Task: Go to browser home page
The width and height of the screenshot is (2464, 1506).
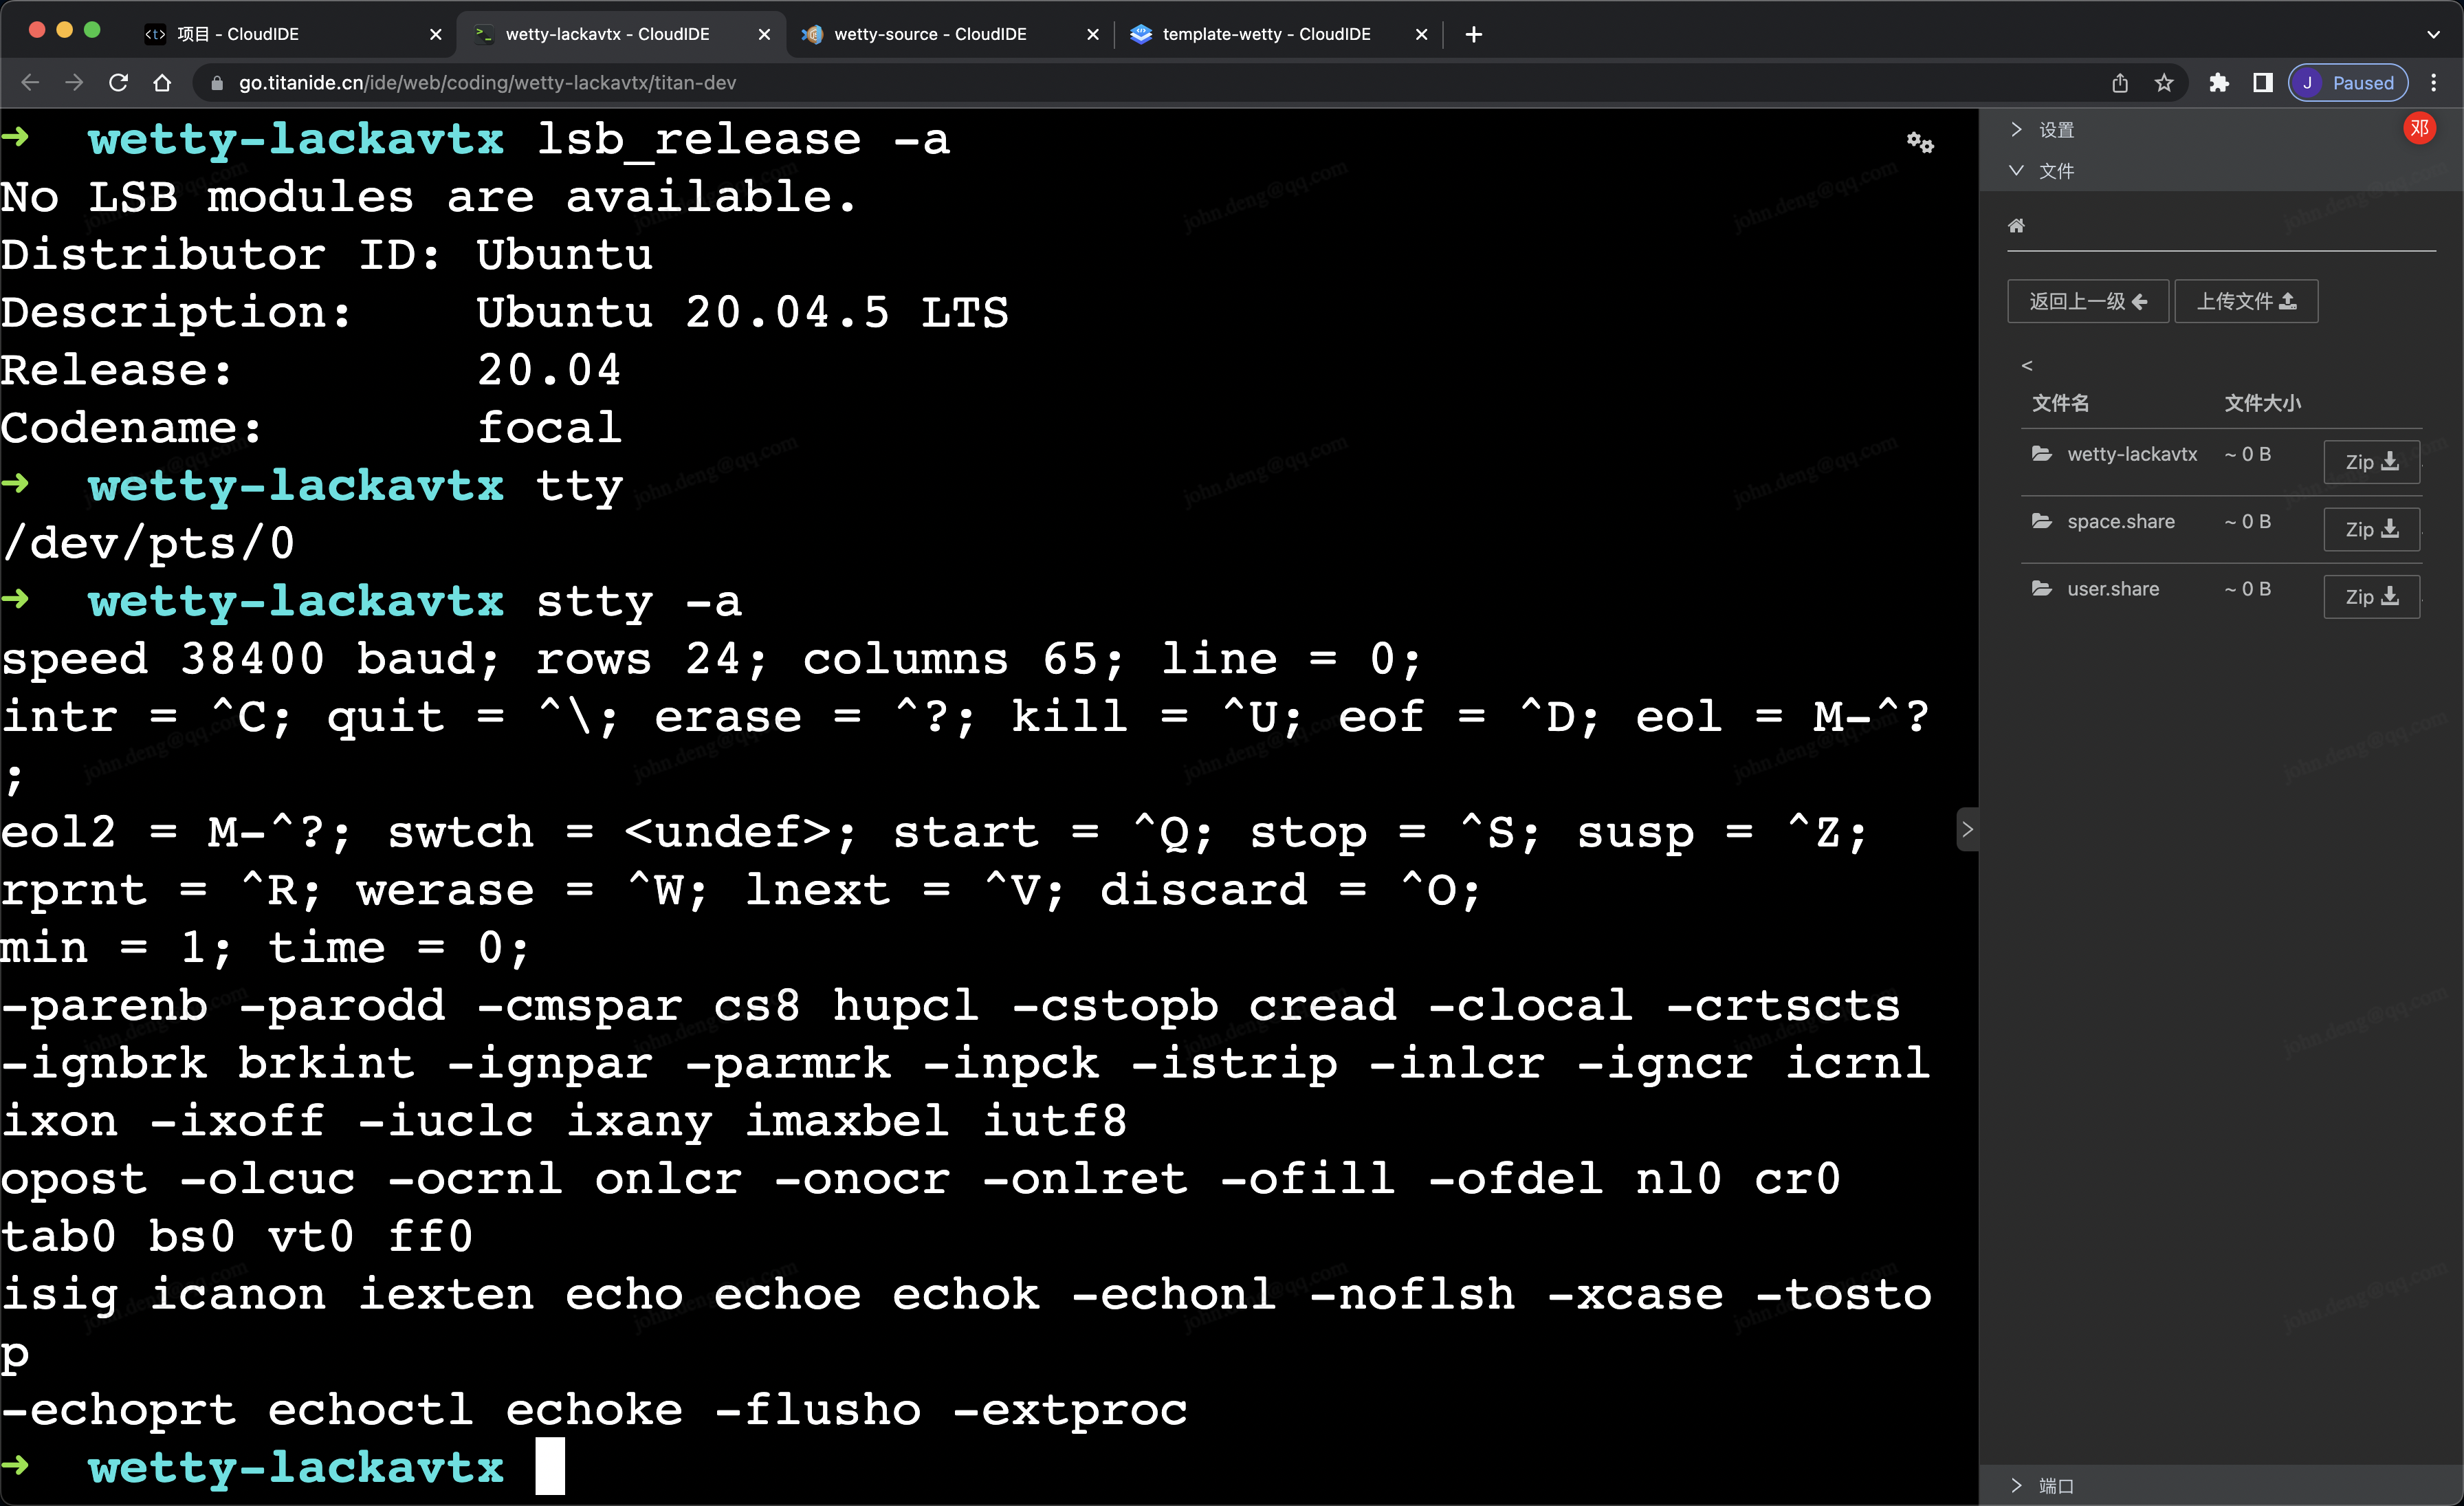Action: coord(162,83)
